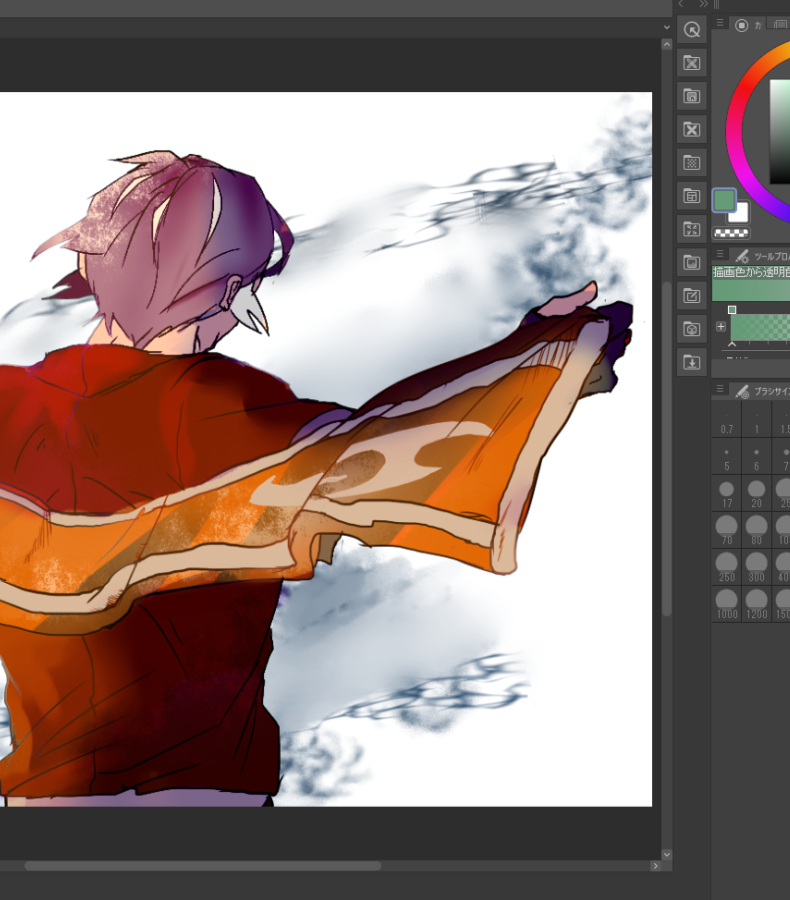Choose brush size 17
The width and height of the screenshot is (790, 900).
tap(727, 494)
